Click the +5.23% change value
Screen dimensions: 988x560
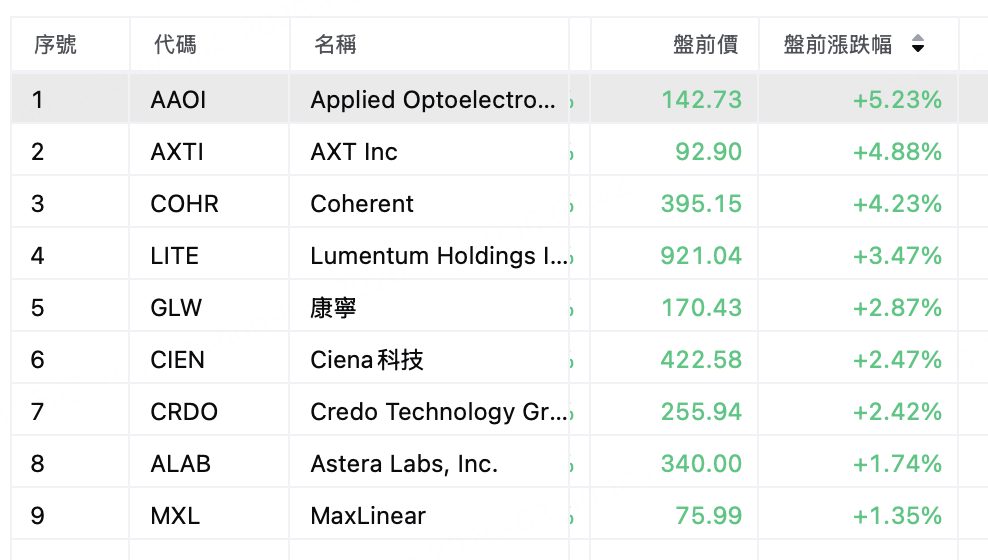(897, 100)
